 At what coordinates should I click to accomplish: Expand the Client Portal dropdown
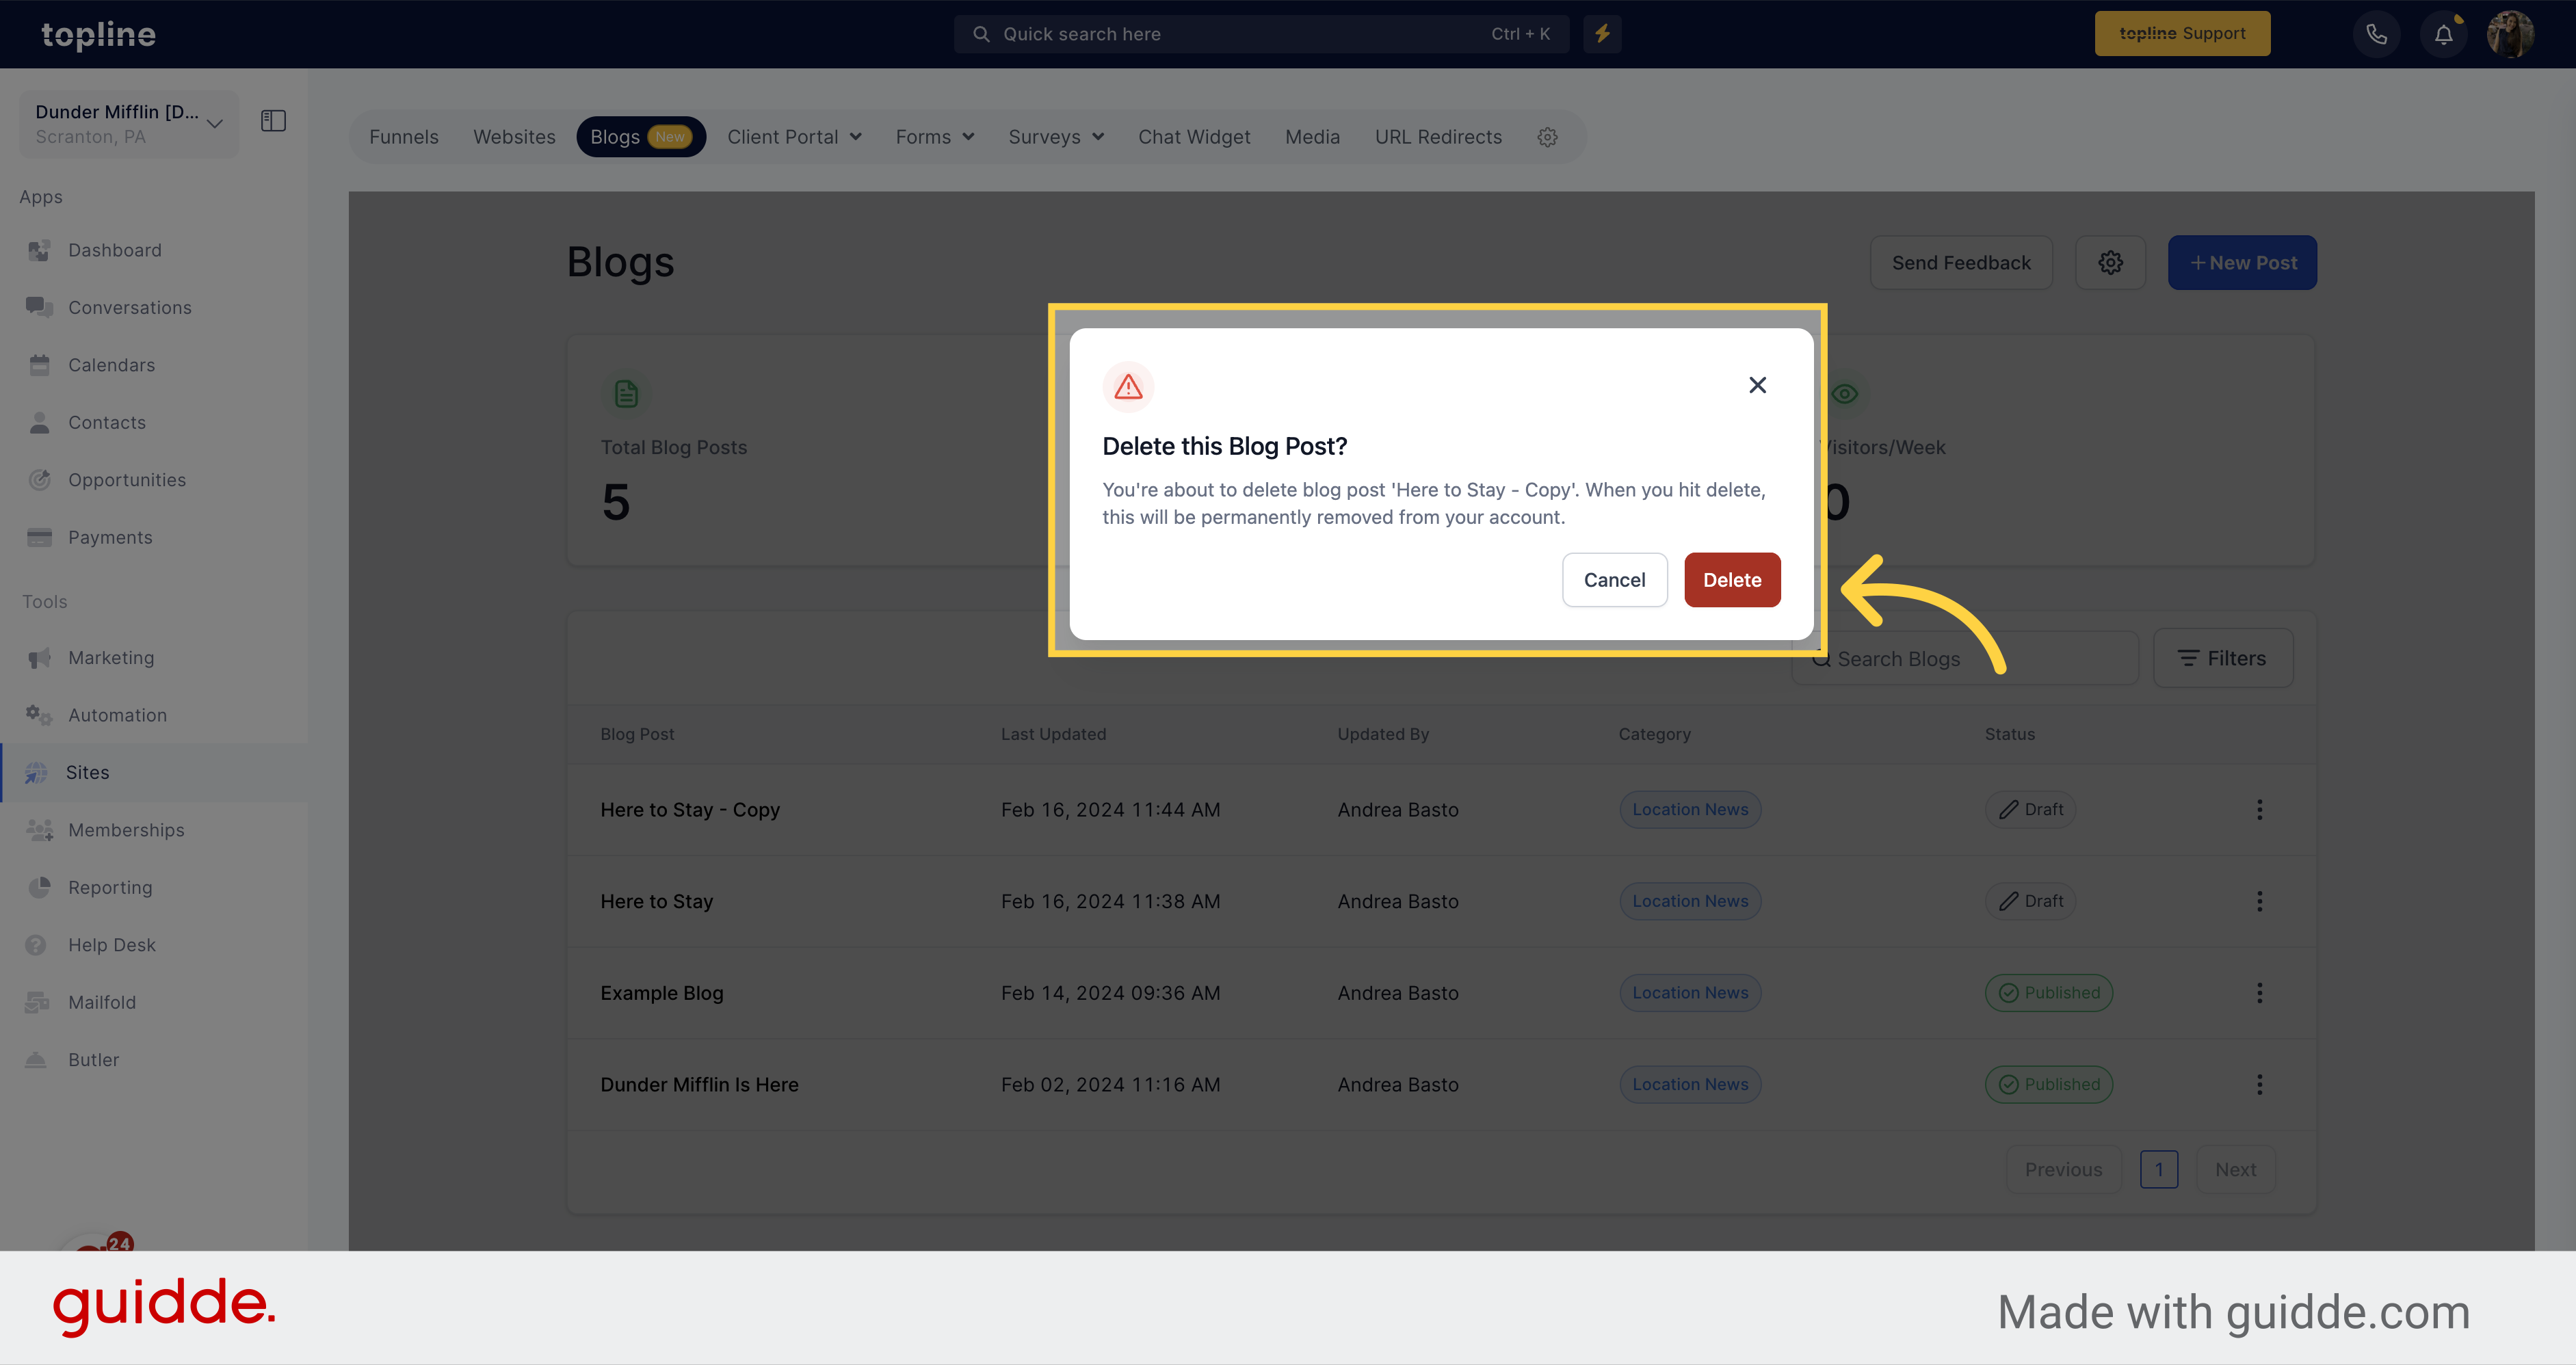794,137
